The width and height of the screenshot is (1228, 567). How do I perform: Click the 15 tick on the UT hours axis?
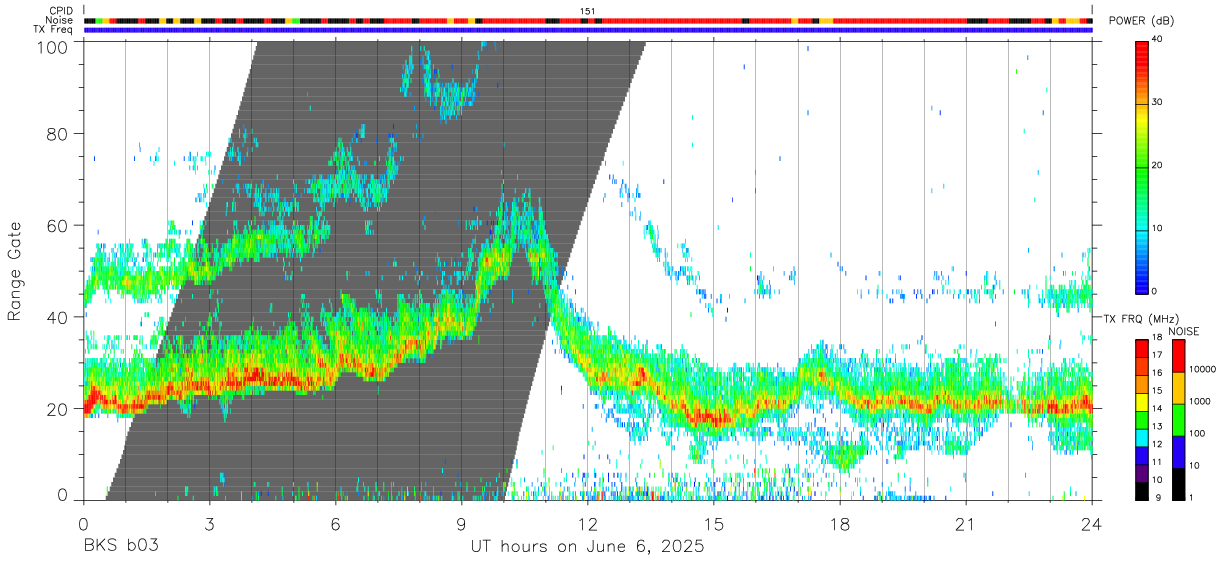click(714, 523)
